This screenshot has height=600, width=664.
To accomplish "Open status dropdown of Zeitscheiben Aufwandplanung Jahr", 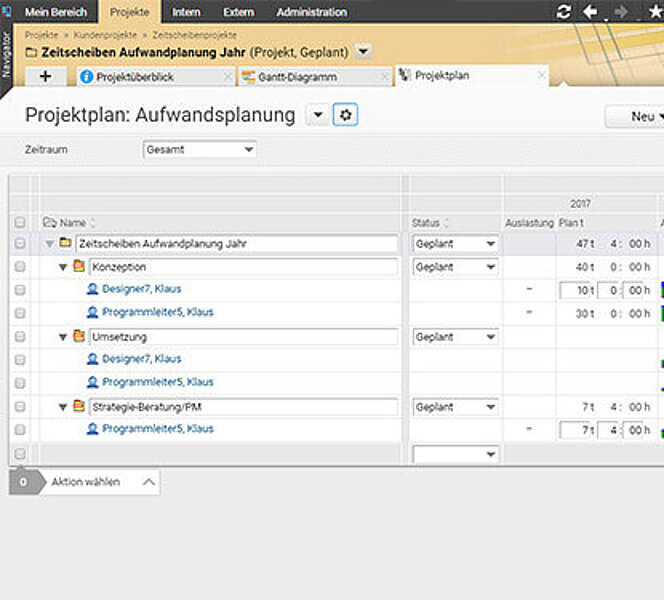I will coord(455,244).
